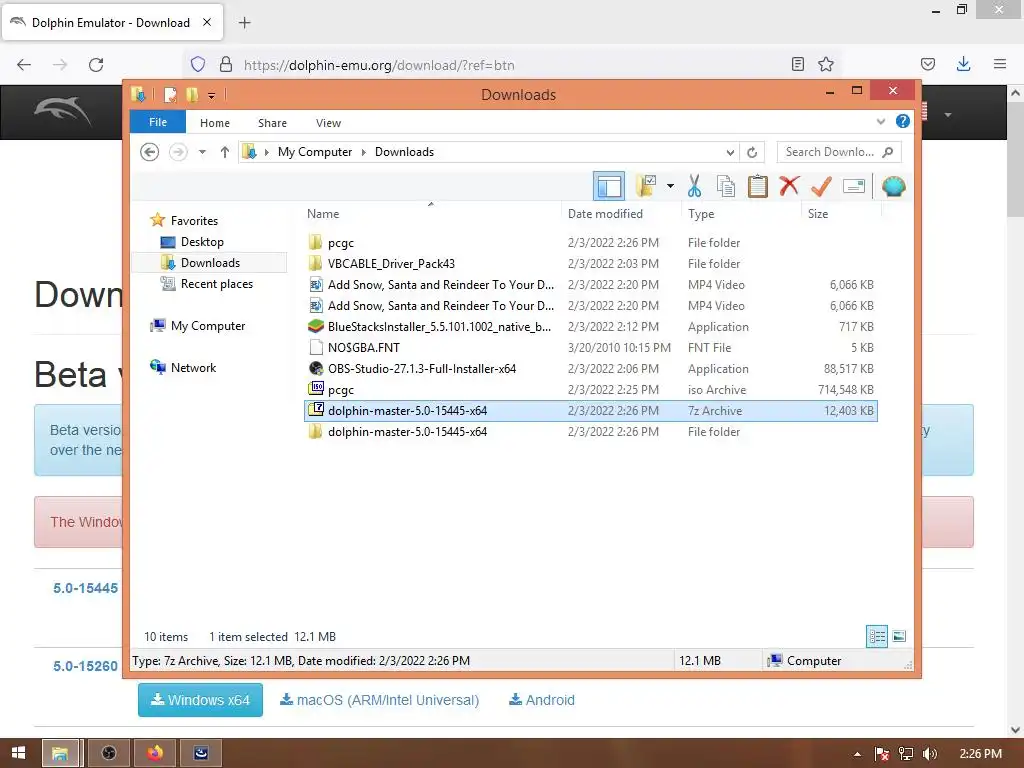This screenshot has width=1024, height=768.
Task: Select the VBCABLE_Driver_Pack43 folder
Action: click(x=590, y=264)
